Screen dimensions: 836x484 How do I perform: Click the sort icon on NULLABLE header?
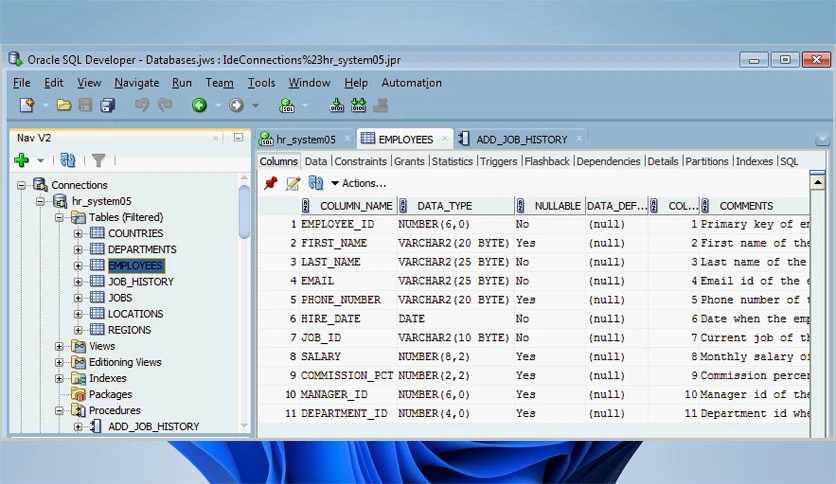point(520,205)
